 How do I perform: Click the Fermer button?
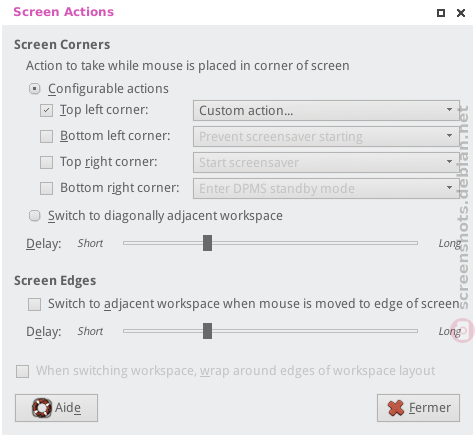418,408
